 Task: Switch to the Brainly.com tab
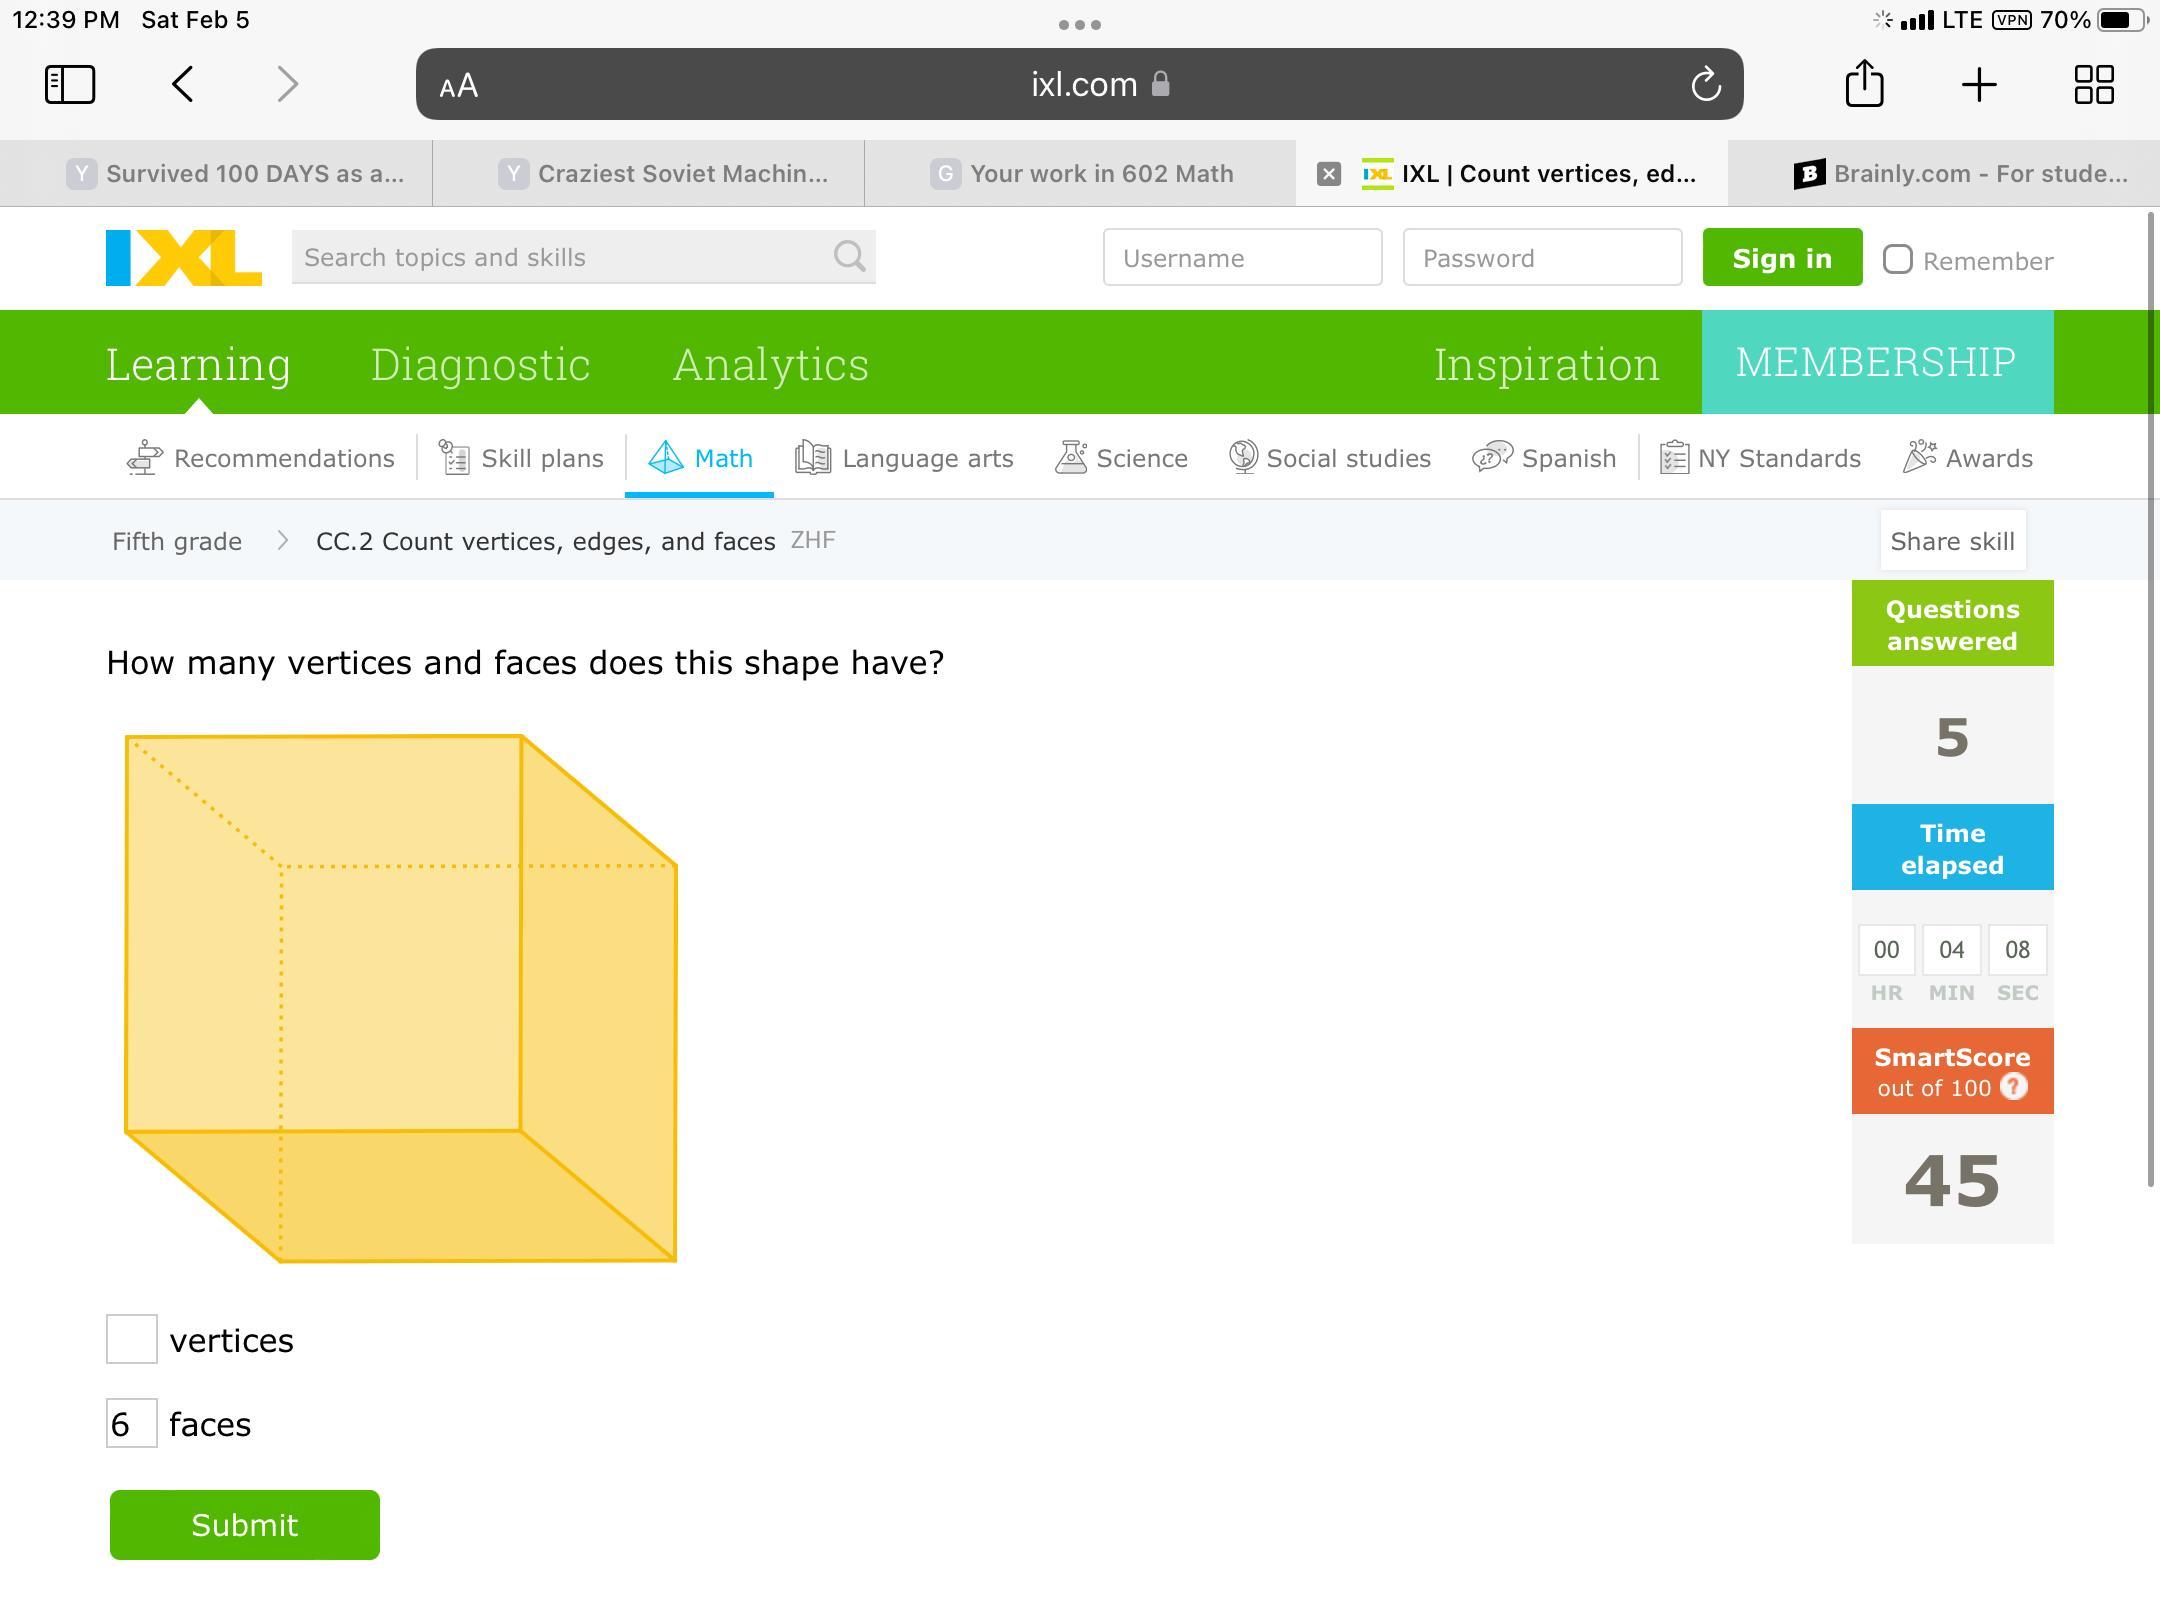click(1960, 174)
